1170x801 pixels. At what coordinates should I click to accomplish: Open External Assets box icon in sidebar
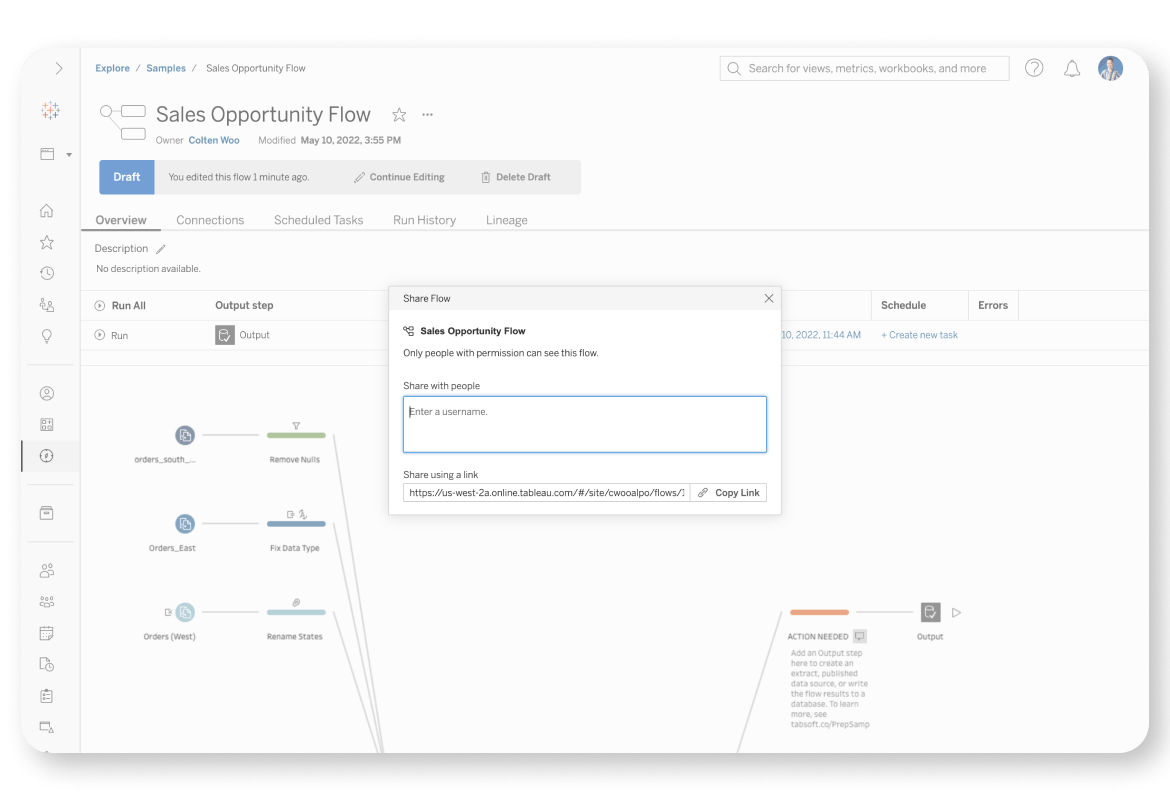46,513
